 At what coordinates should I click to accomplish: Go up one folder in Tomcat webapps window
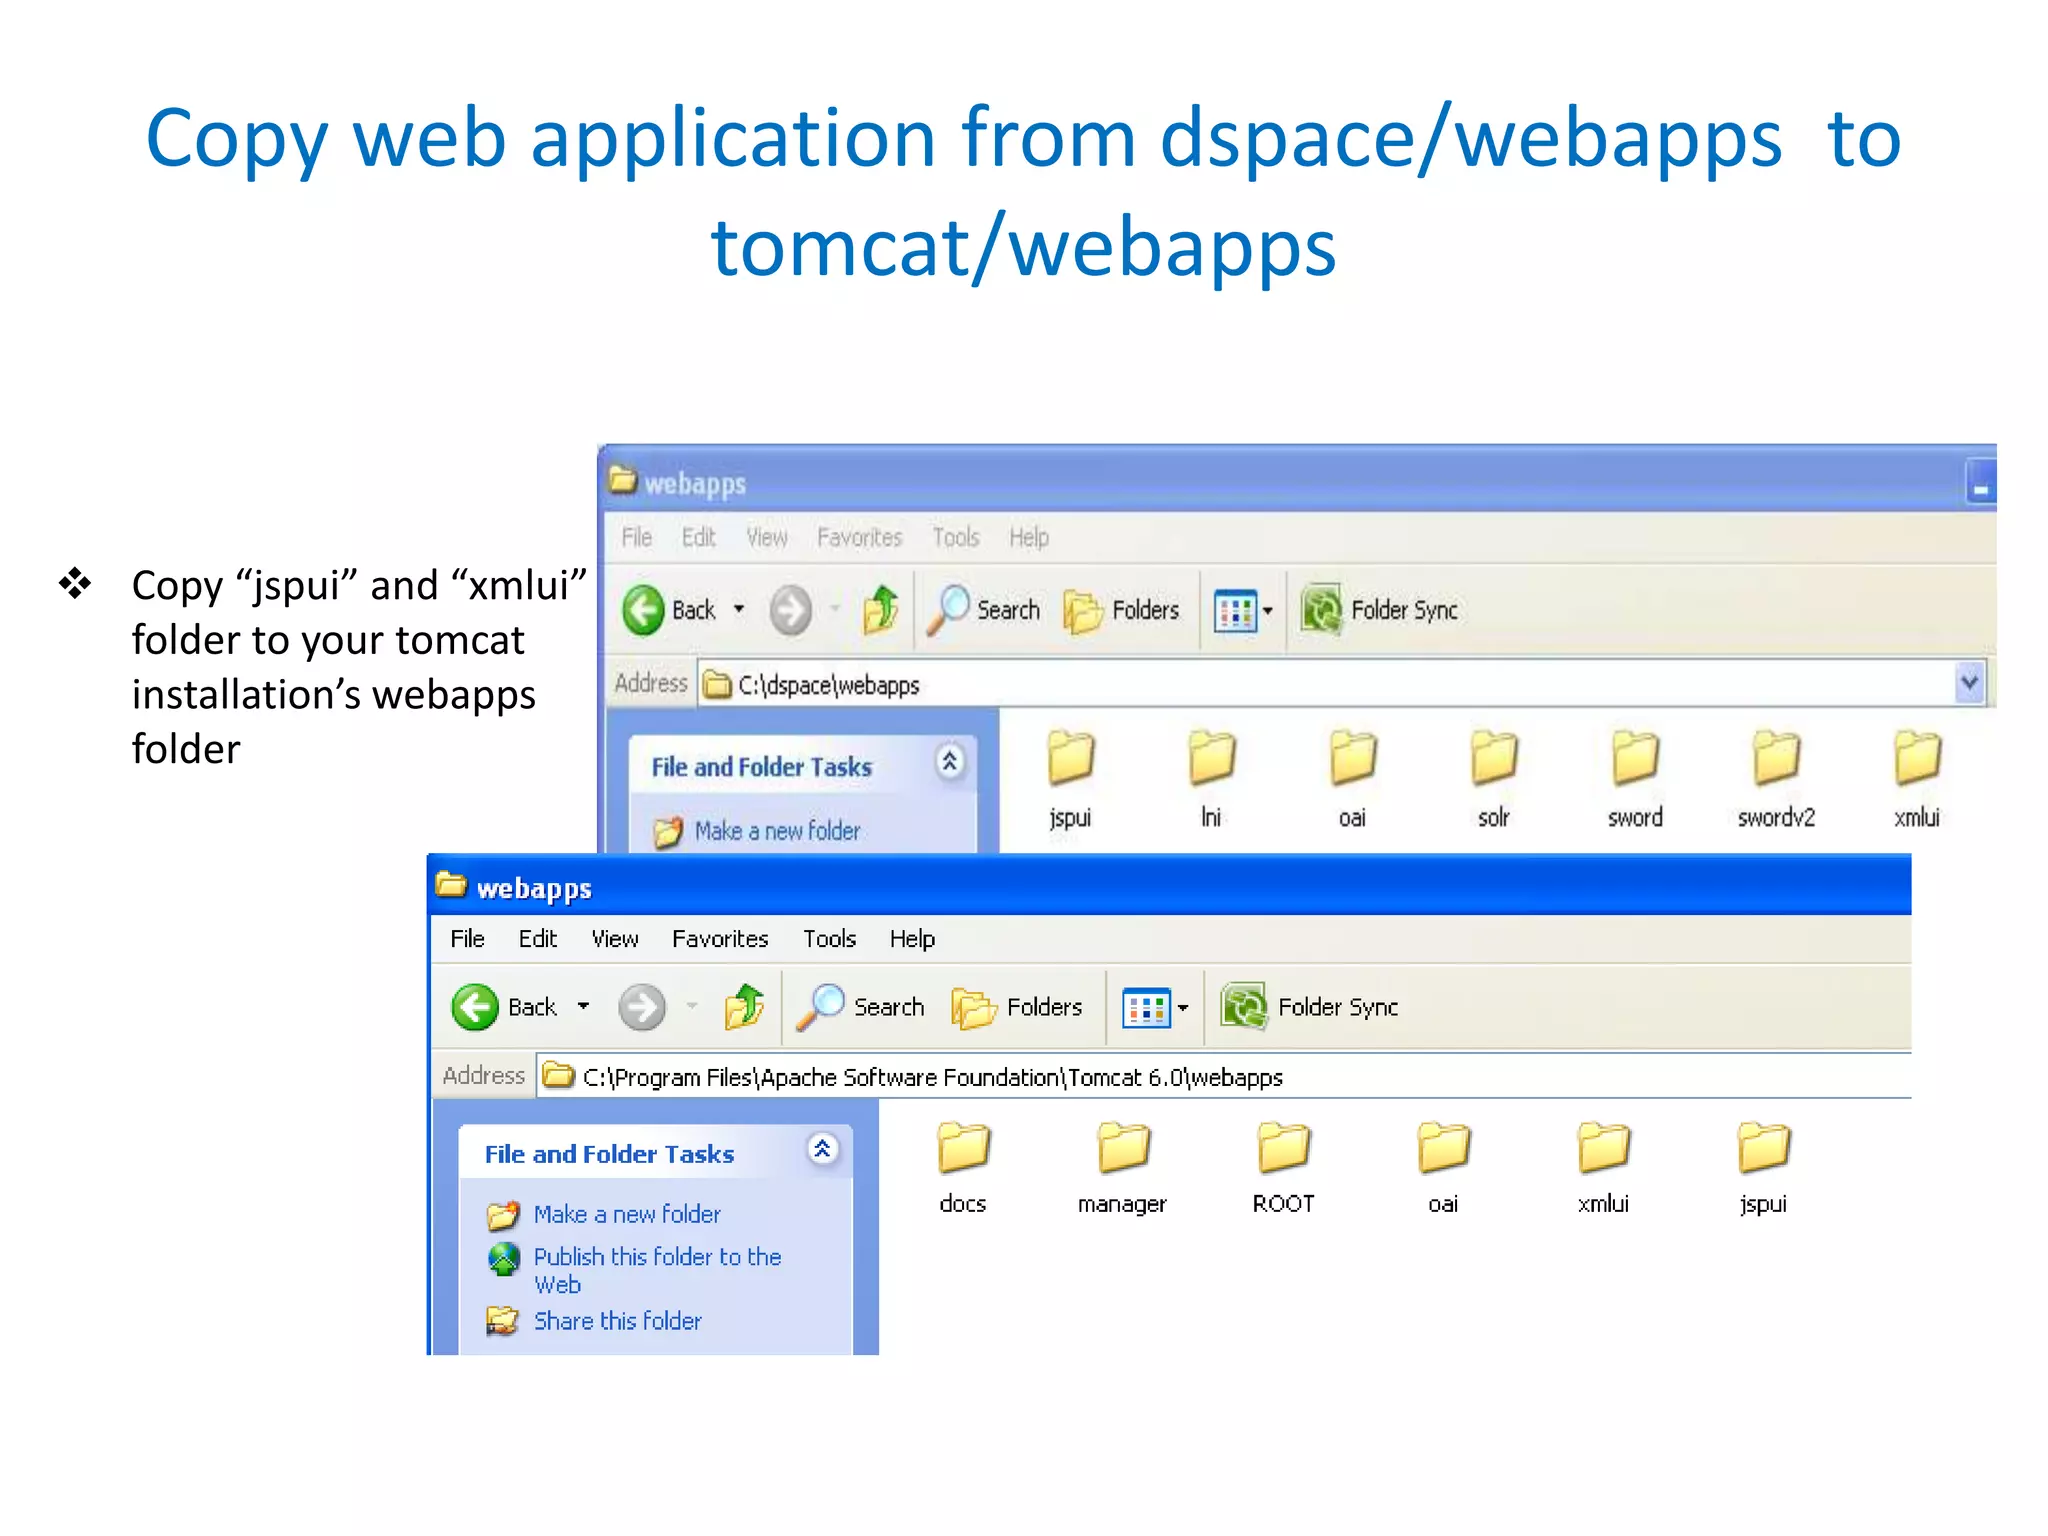[744, 1006]
